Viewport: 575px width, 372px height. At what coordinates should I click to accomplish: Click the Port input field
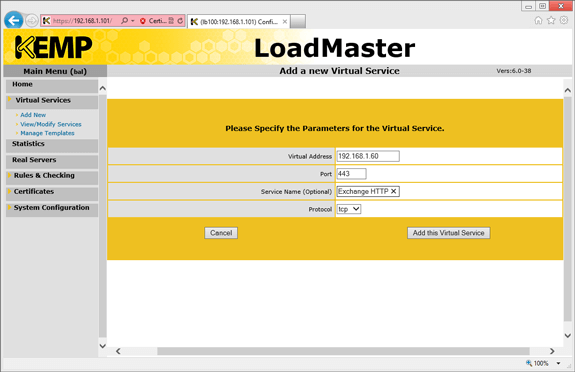click(351, 174)
